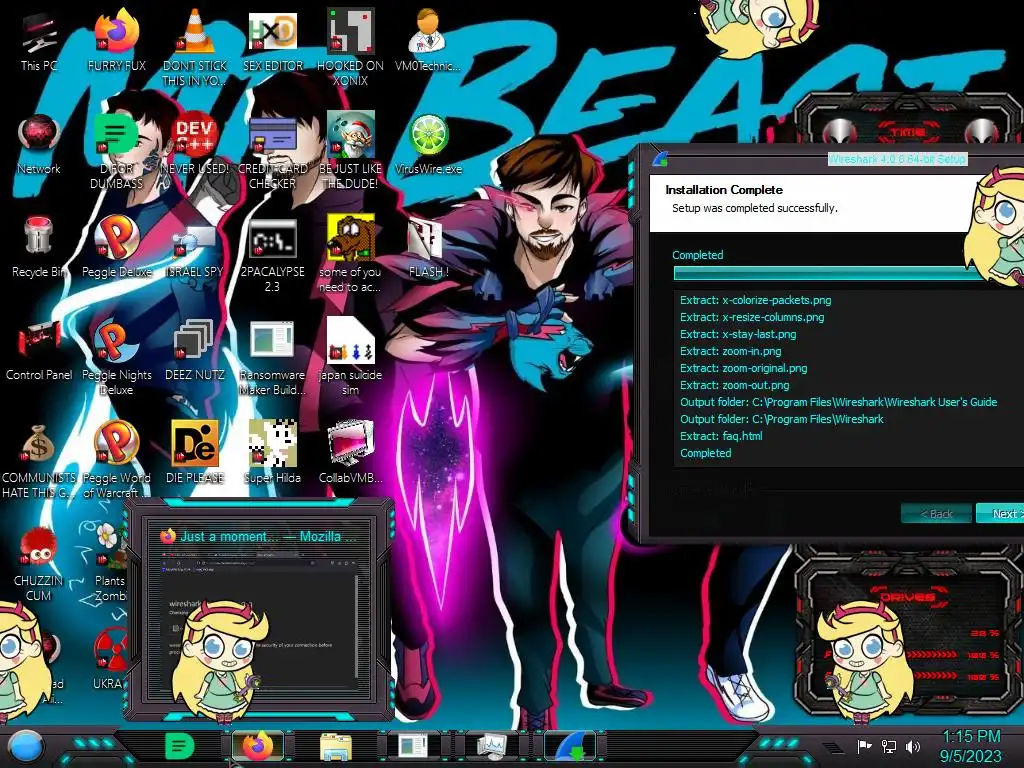The image size is (1024, 768).
Task: Click 'Setup was completed successfully.' text
Action: tap(755, 208)
